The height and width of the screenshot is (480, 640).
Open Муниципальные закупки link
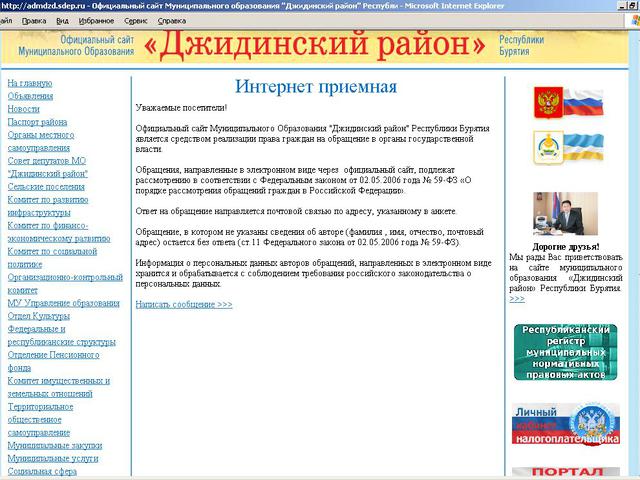point(55,446)
